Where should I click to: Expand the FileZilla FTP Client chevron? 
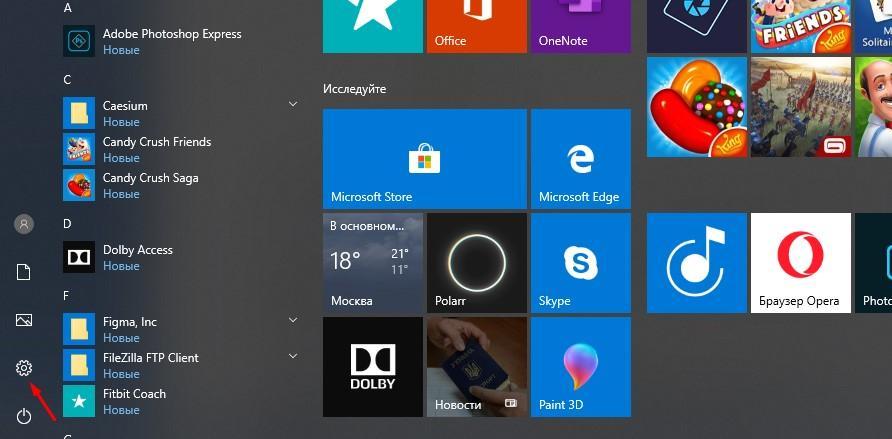(293, 356)
